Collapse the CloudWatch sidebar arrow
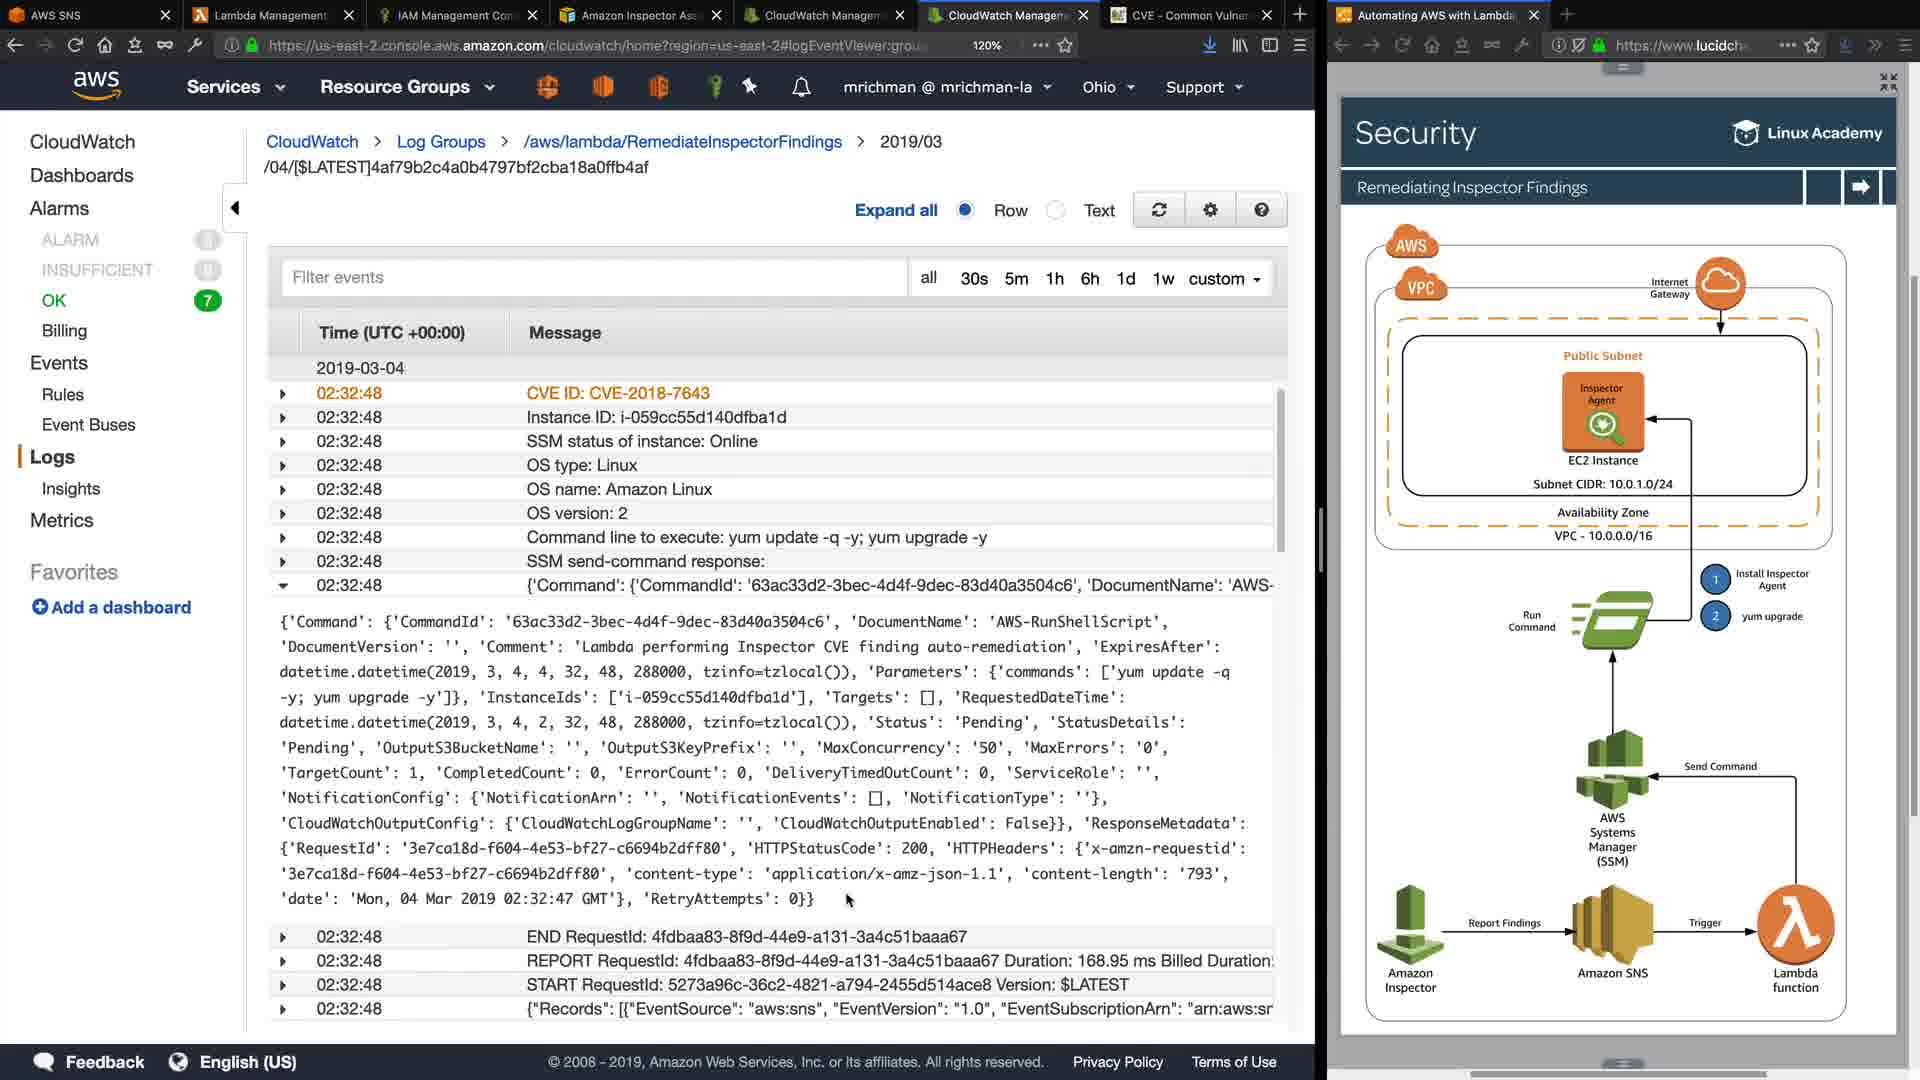 coord(234,208)
